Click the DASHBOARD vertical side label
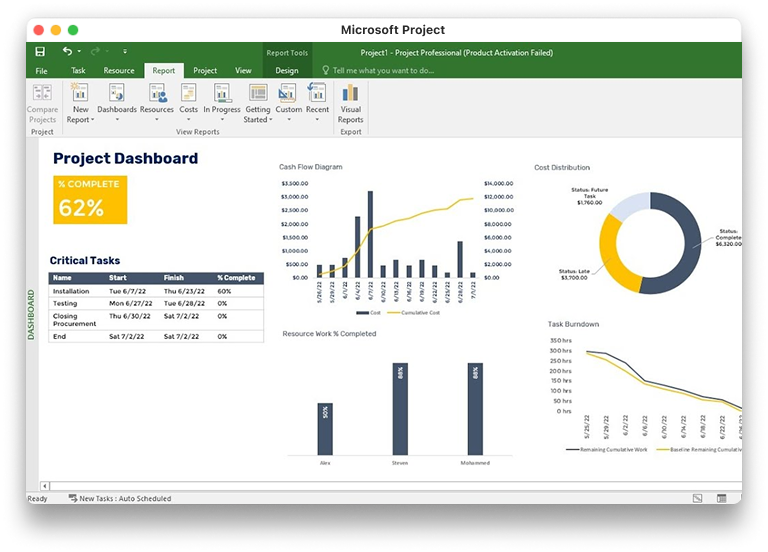The width and height of the screenshot is (768, 552). 31,314
